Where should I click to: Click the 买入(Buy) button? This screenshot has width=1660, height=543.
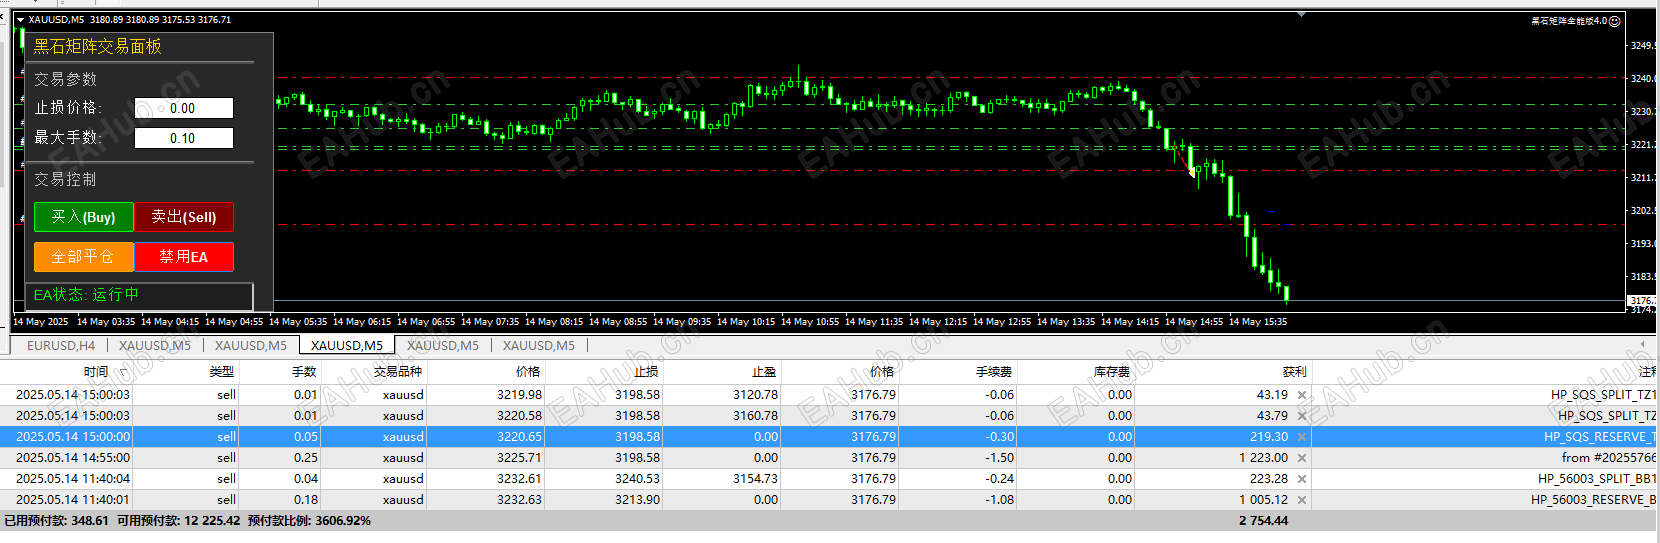(x=83, y=217)
